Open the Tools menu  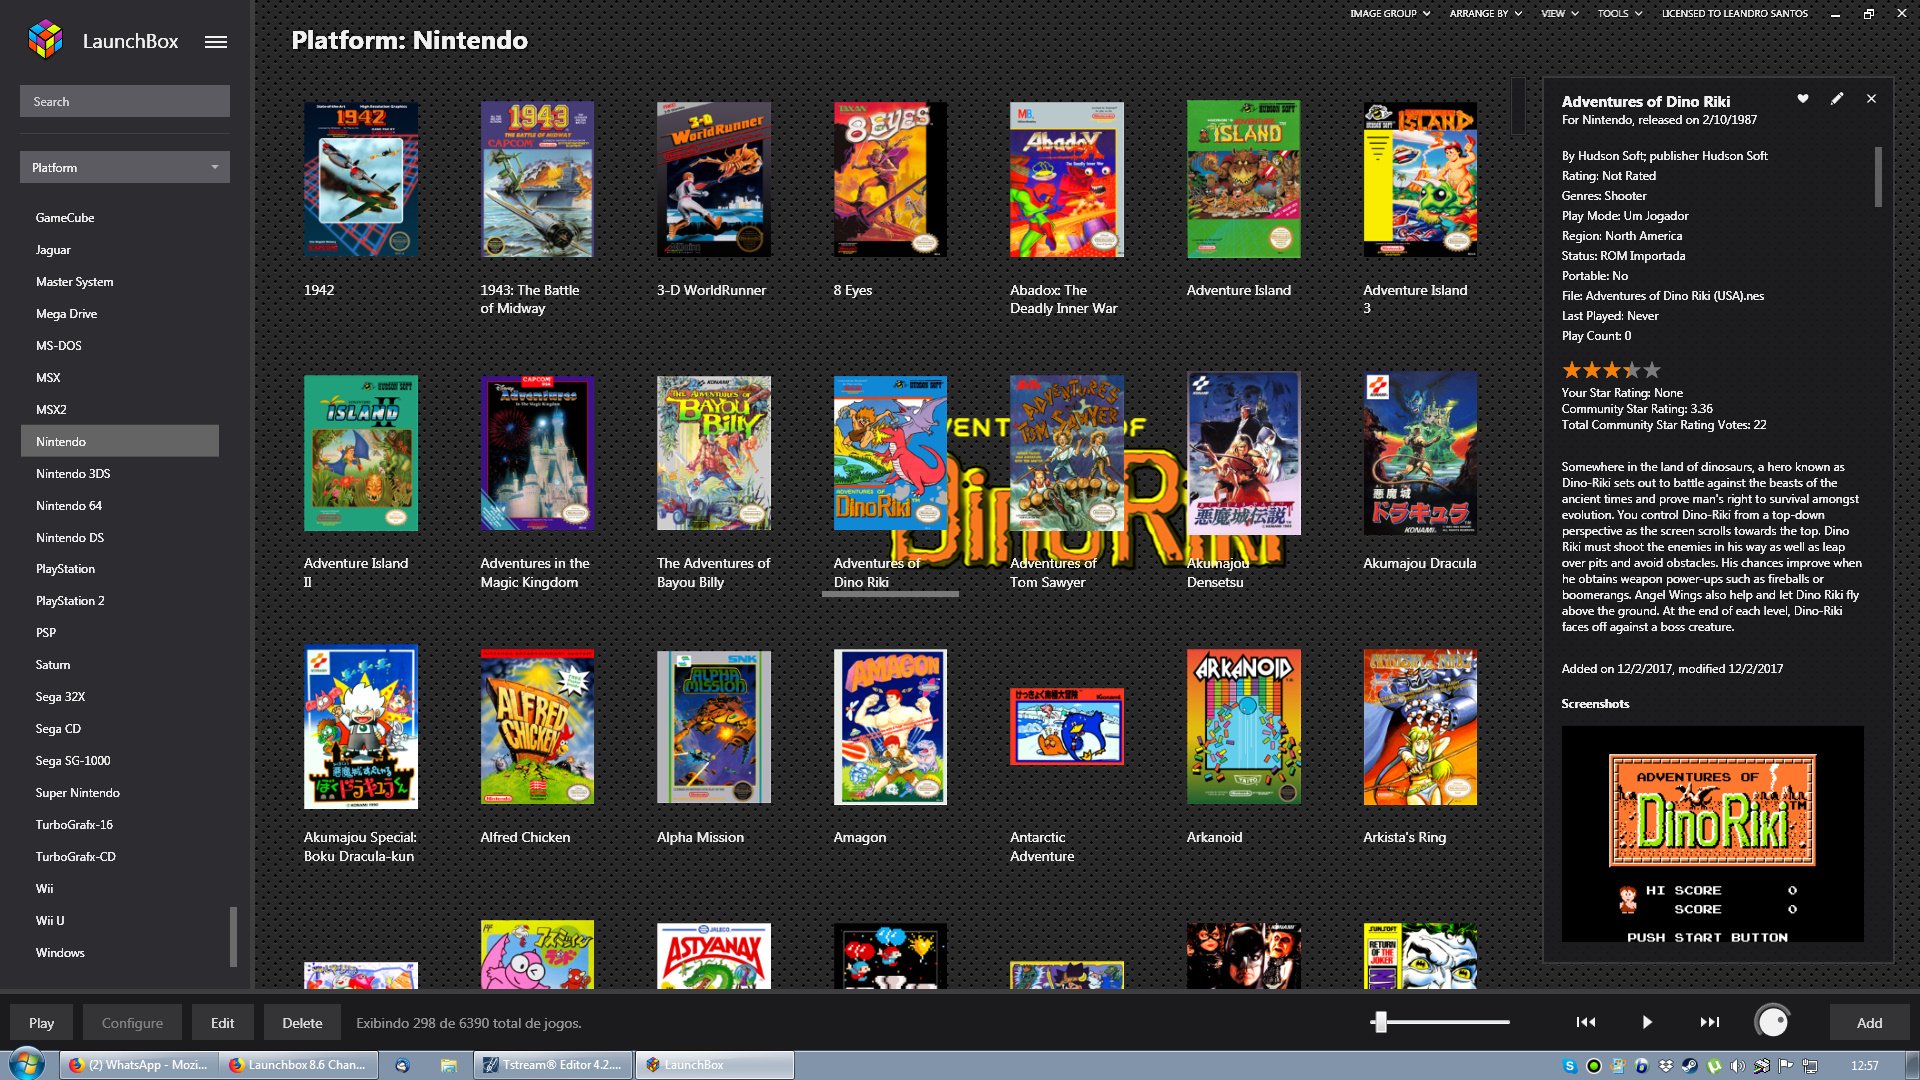point(1619,14)
